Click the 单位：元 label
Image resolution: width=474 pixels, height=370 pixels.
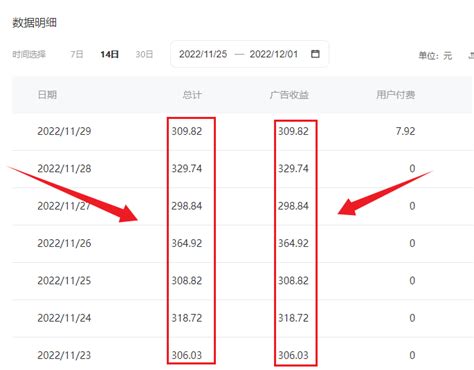(x=435, y=55)
